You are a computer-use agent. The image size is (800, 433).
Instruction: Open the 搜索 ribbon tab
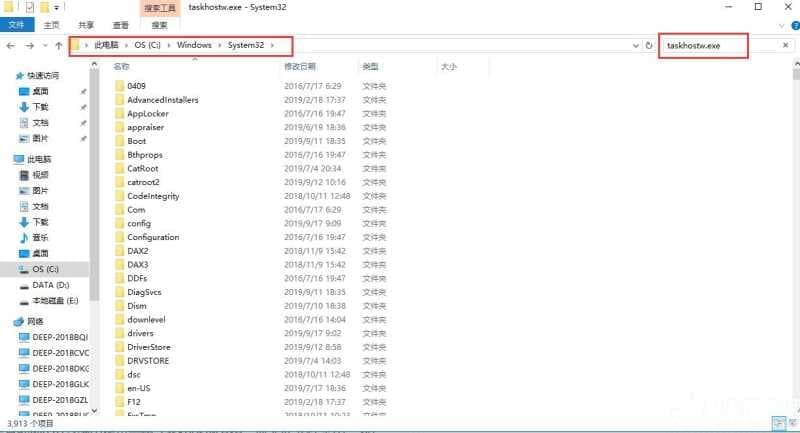[159, 24]
